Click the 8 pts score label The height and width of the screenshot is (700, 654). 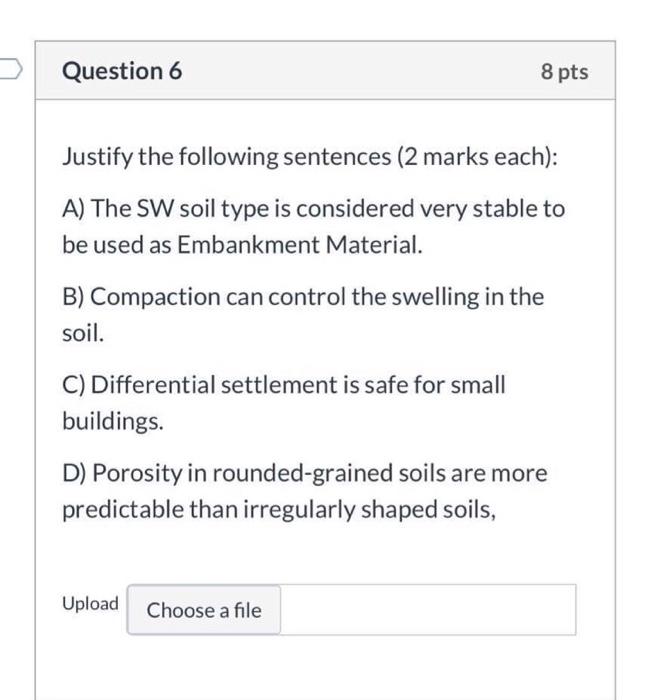(564, 72)
